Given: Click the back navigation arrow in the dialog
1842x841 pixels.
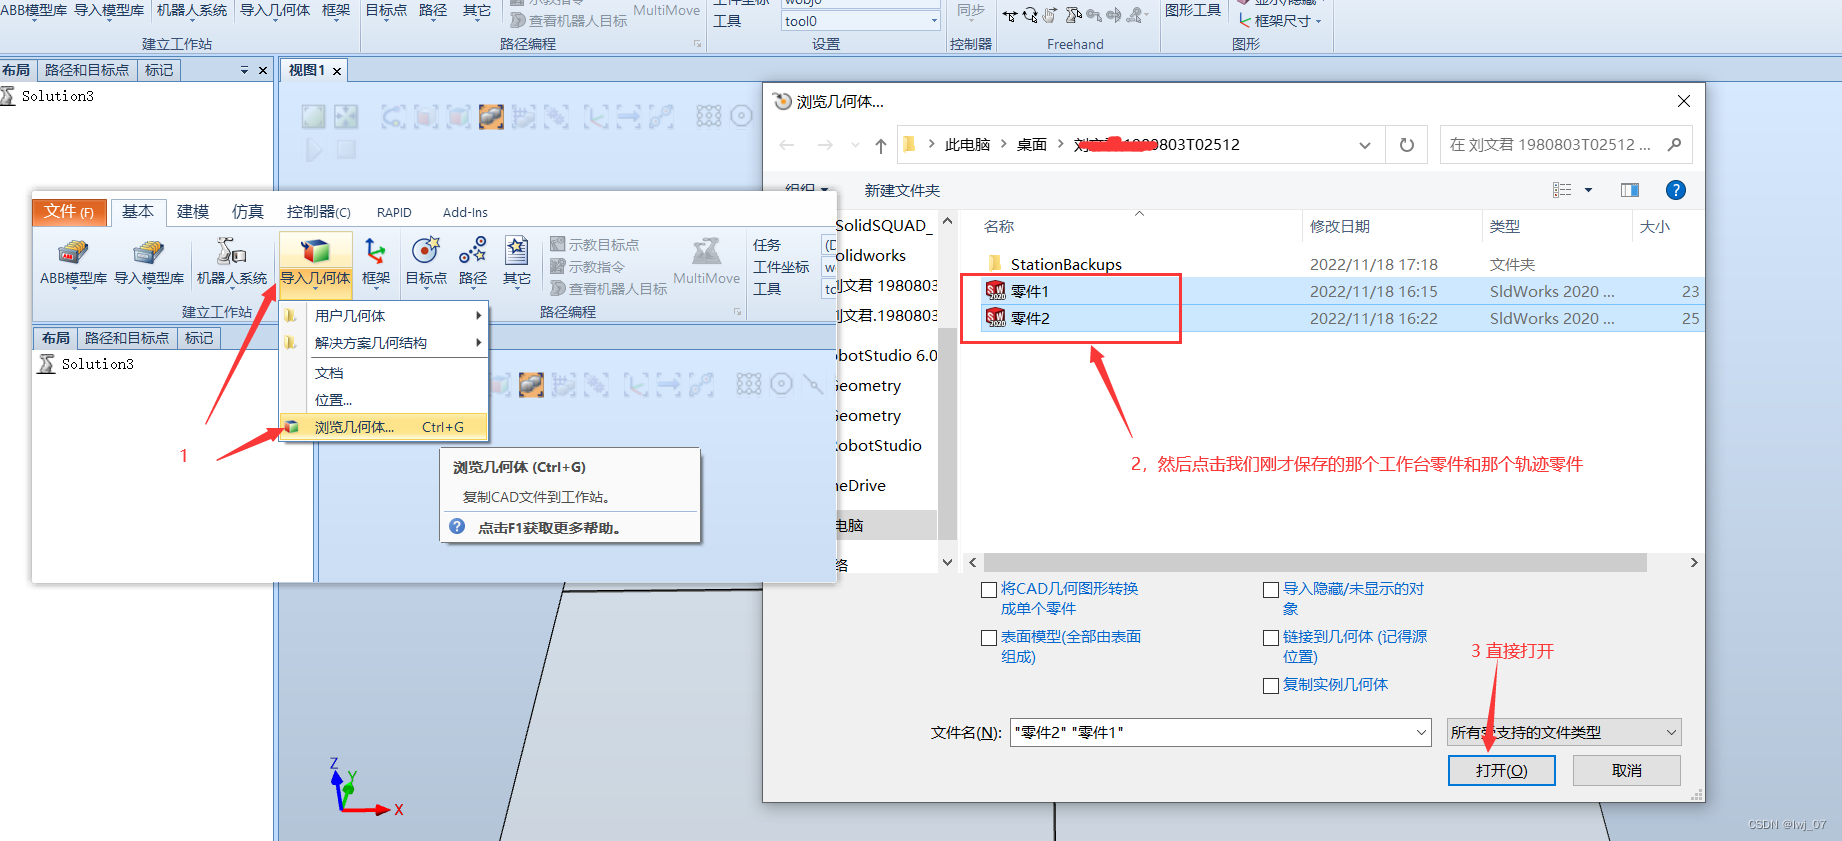Looking at the screenshot, I should [x=787, y=145].
